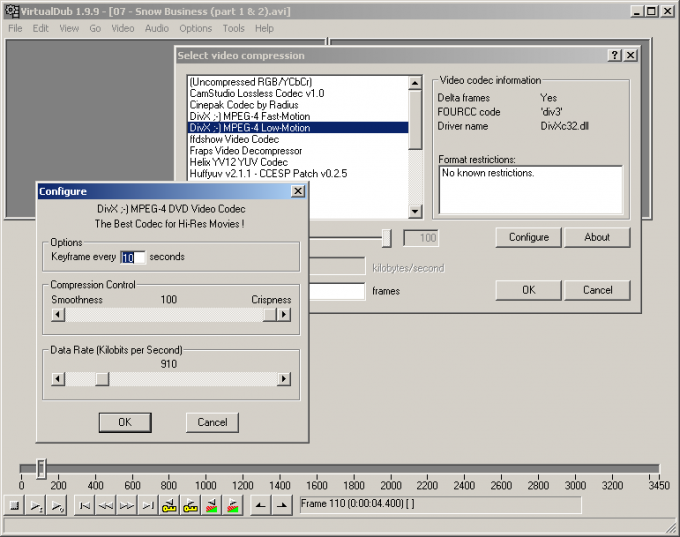680x537 pixels.
Task: Click the quality value field showing 100
Action: (421, 238)
